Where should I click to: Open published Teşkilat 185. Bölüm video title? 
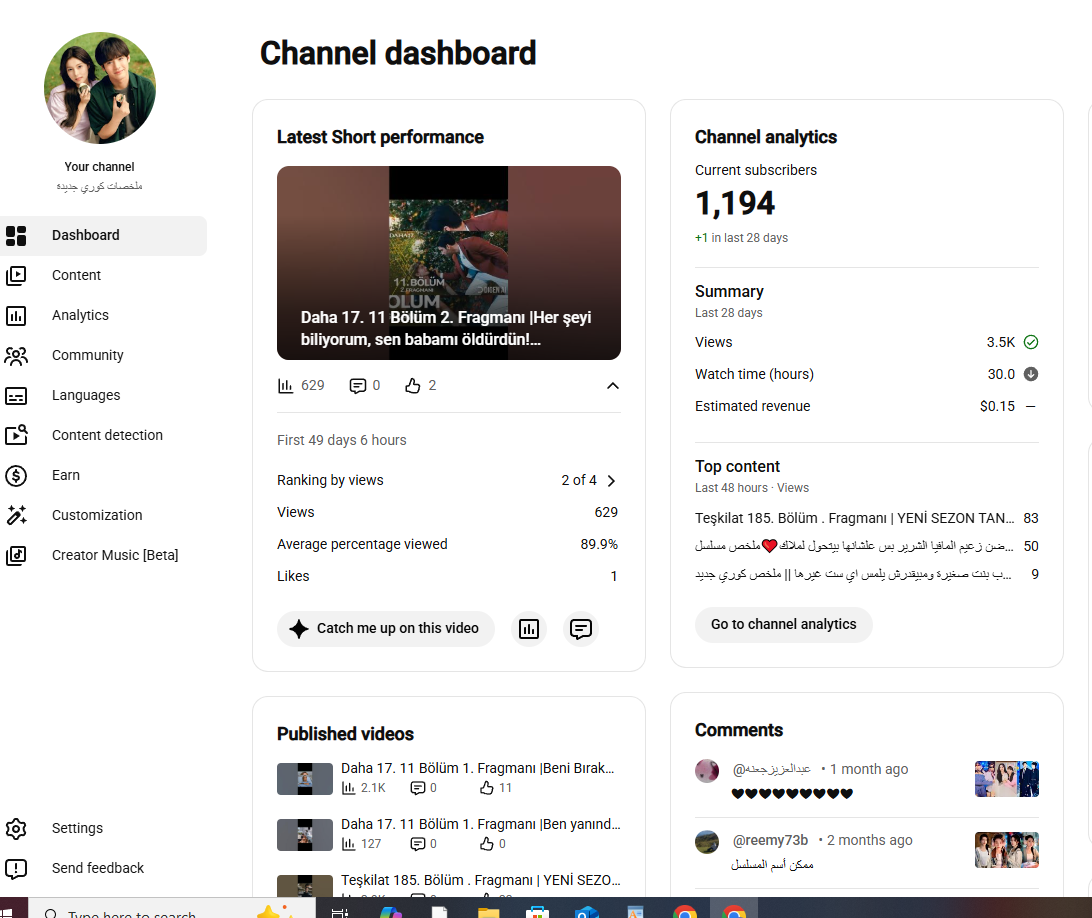481,880
